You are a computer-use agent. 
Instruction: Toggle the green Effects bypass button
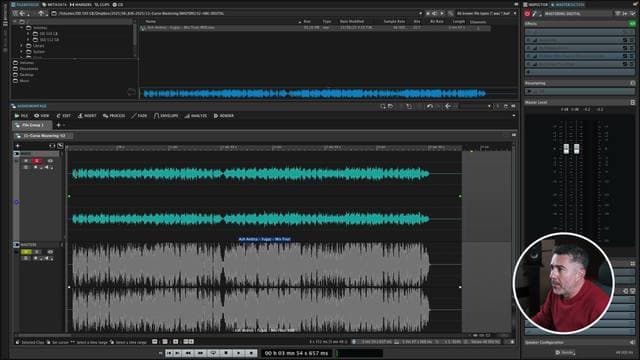coord(632,24)
